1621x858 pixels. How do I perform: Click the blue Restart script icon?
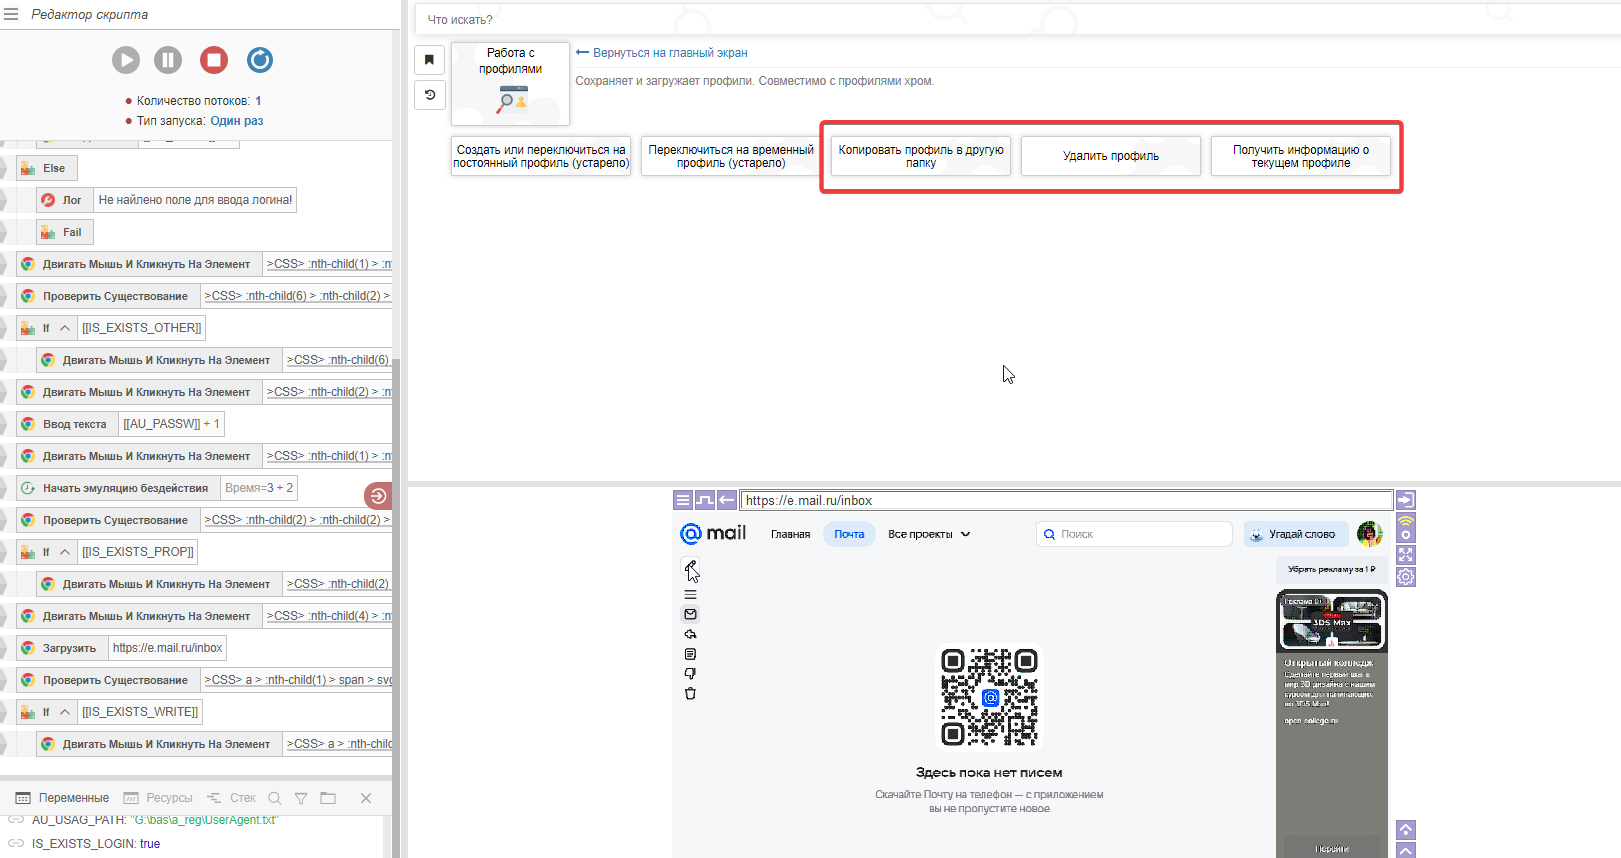click(260, 60)
